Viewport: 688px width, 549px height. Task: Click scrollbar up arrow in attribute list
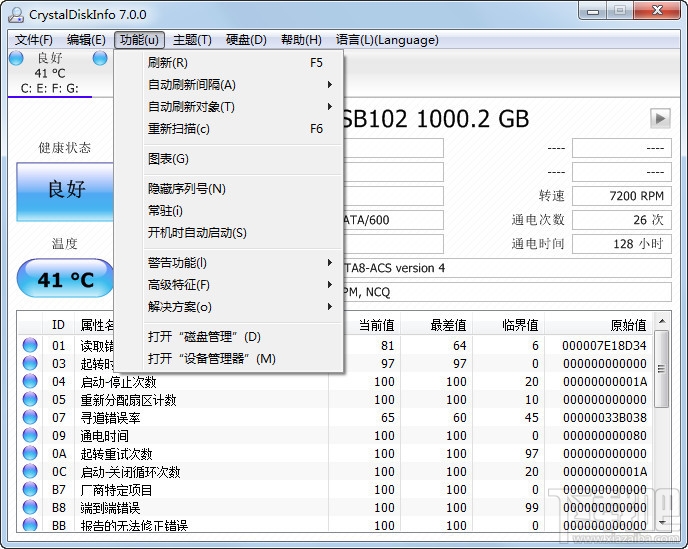point(662,321)
